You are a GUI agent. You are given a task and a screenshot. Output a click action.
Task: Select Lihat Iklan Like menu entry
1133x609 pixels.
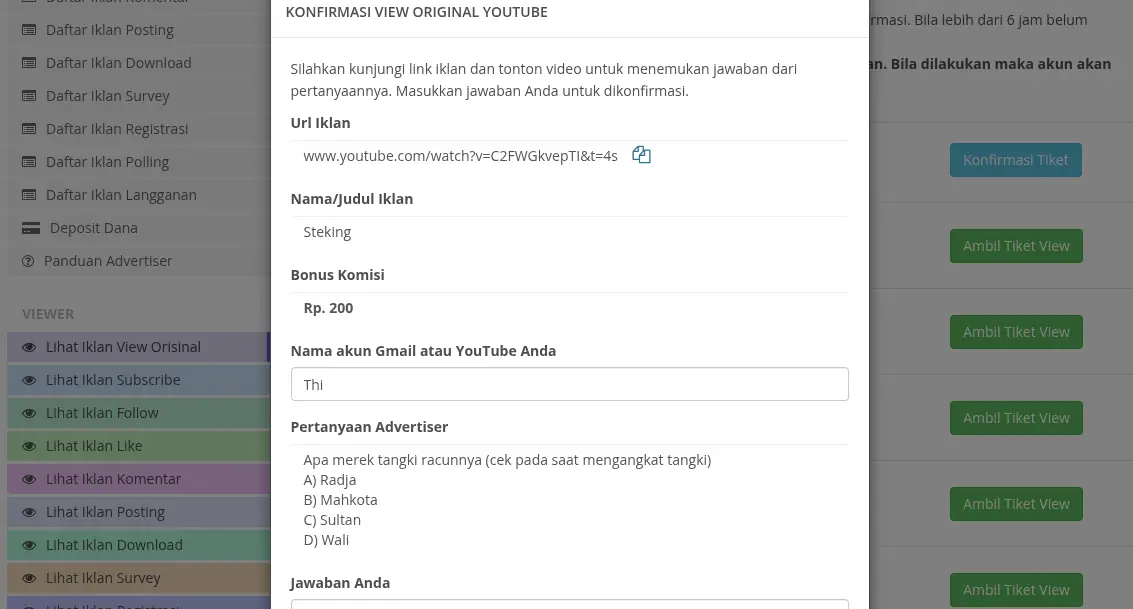tap(94, 445)
